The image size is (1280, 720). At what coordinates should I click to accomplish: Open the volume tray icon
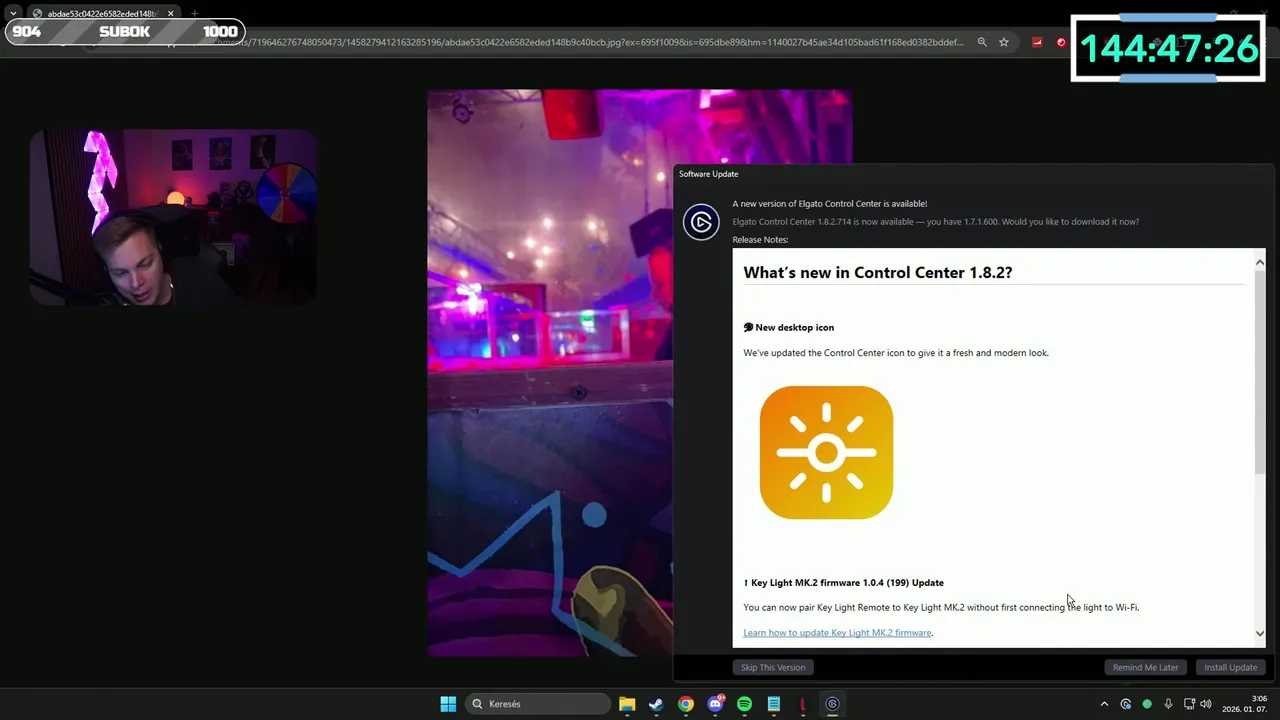pos(1206,704)
